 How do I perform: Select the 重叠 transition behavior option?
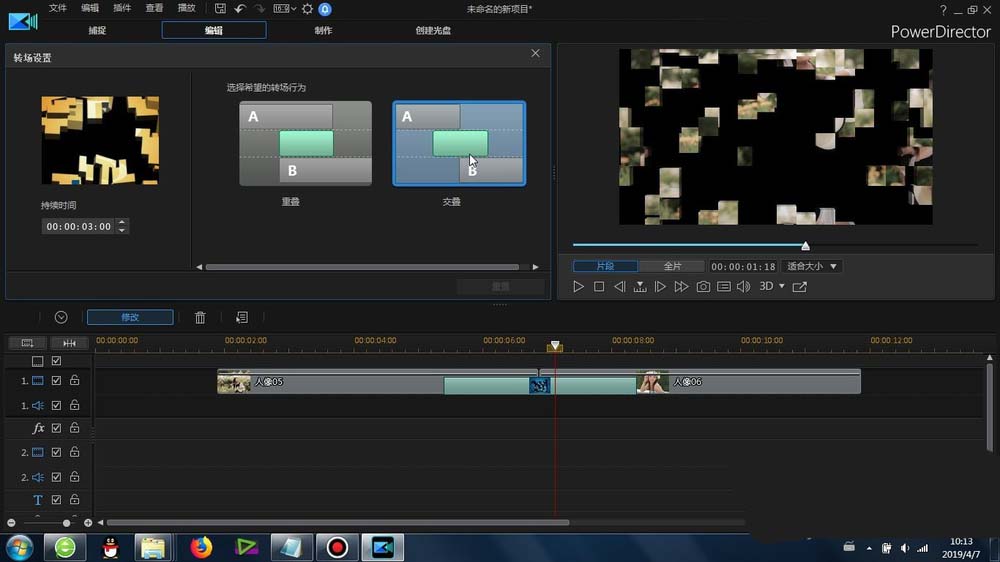pyautogui.click(x=305, y=143)
